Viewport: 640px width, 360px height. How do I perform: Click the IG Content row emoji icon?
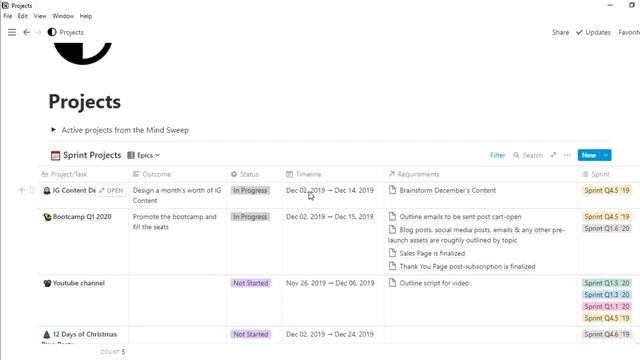[47, 191]
